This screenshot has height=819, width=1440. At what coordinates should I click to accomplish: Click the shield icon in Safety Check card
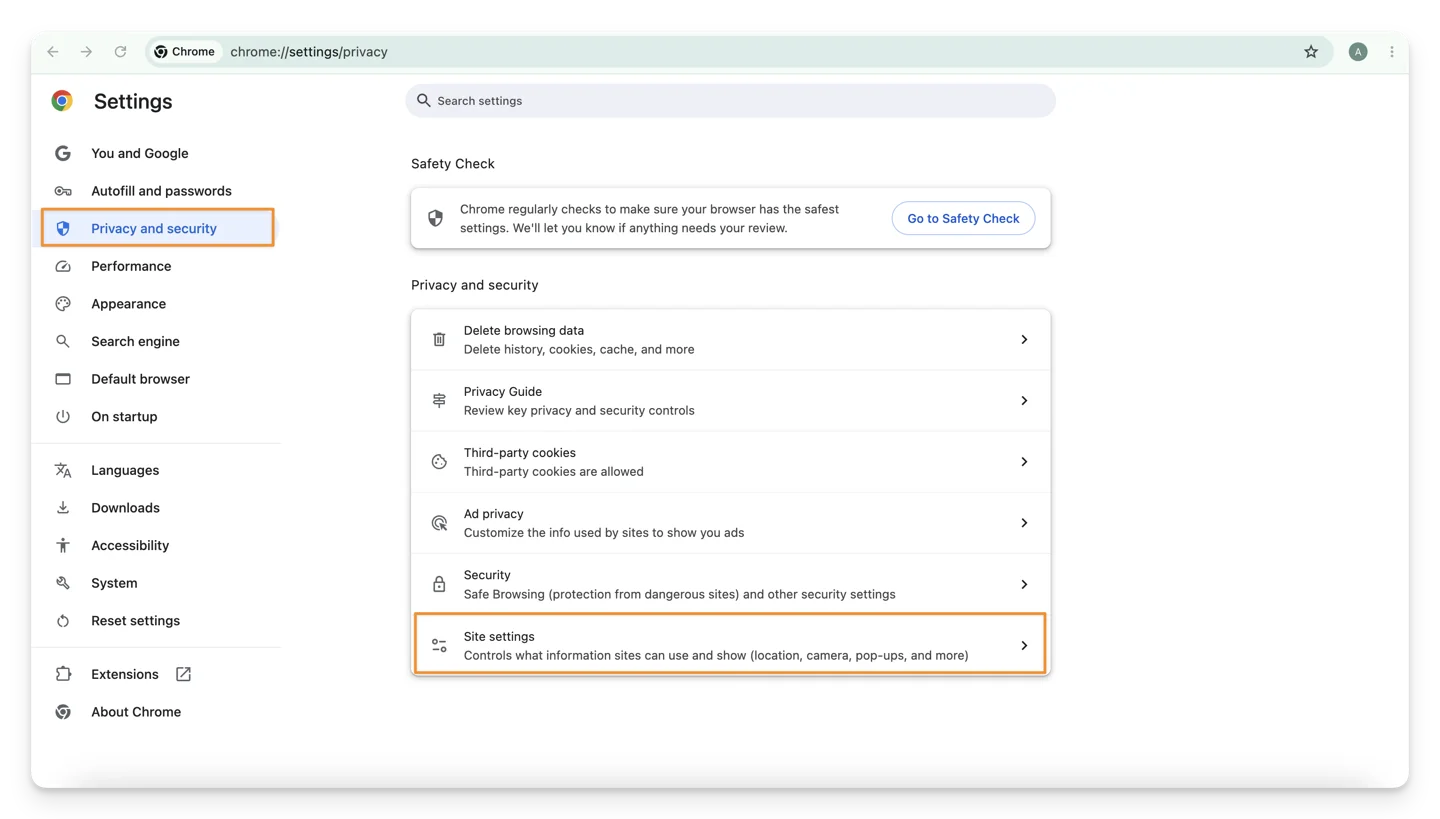[x=435, y=218]
